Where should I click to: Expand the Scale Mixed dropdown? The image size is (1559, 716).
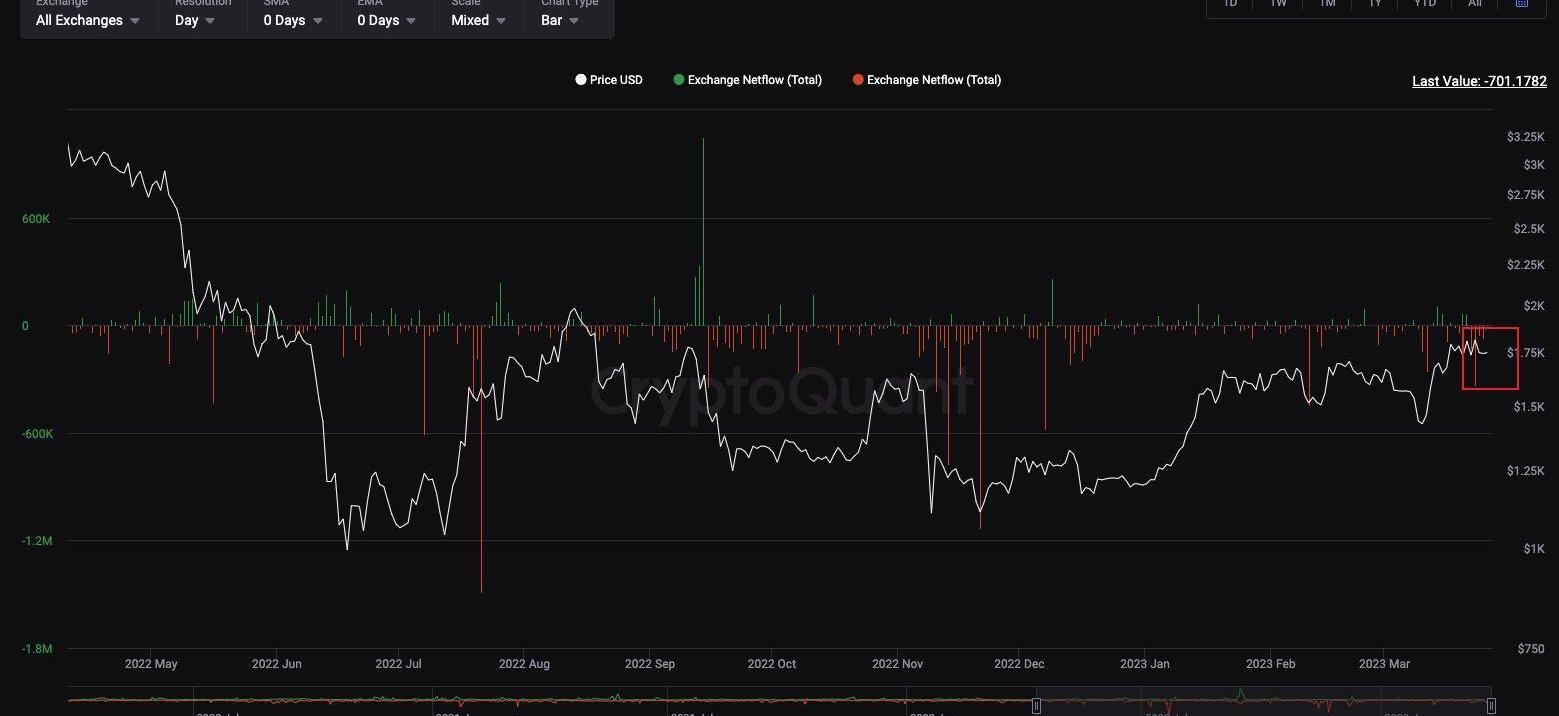(x=478, y=20)
